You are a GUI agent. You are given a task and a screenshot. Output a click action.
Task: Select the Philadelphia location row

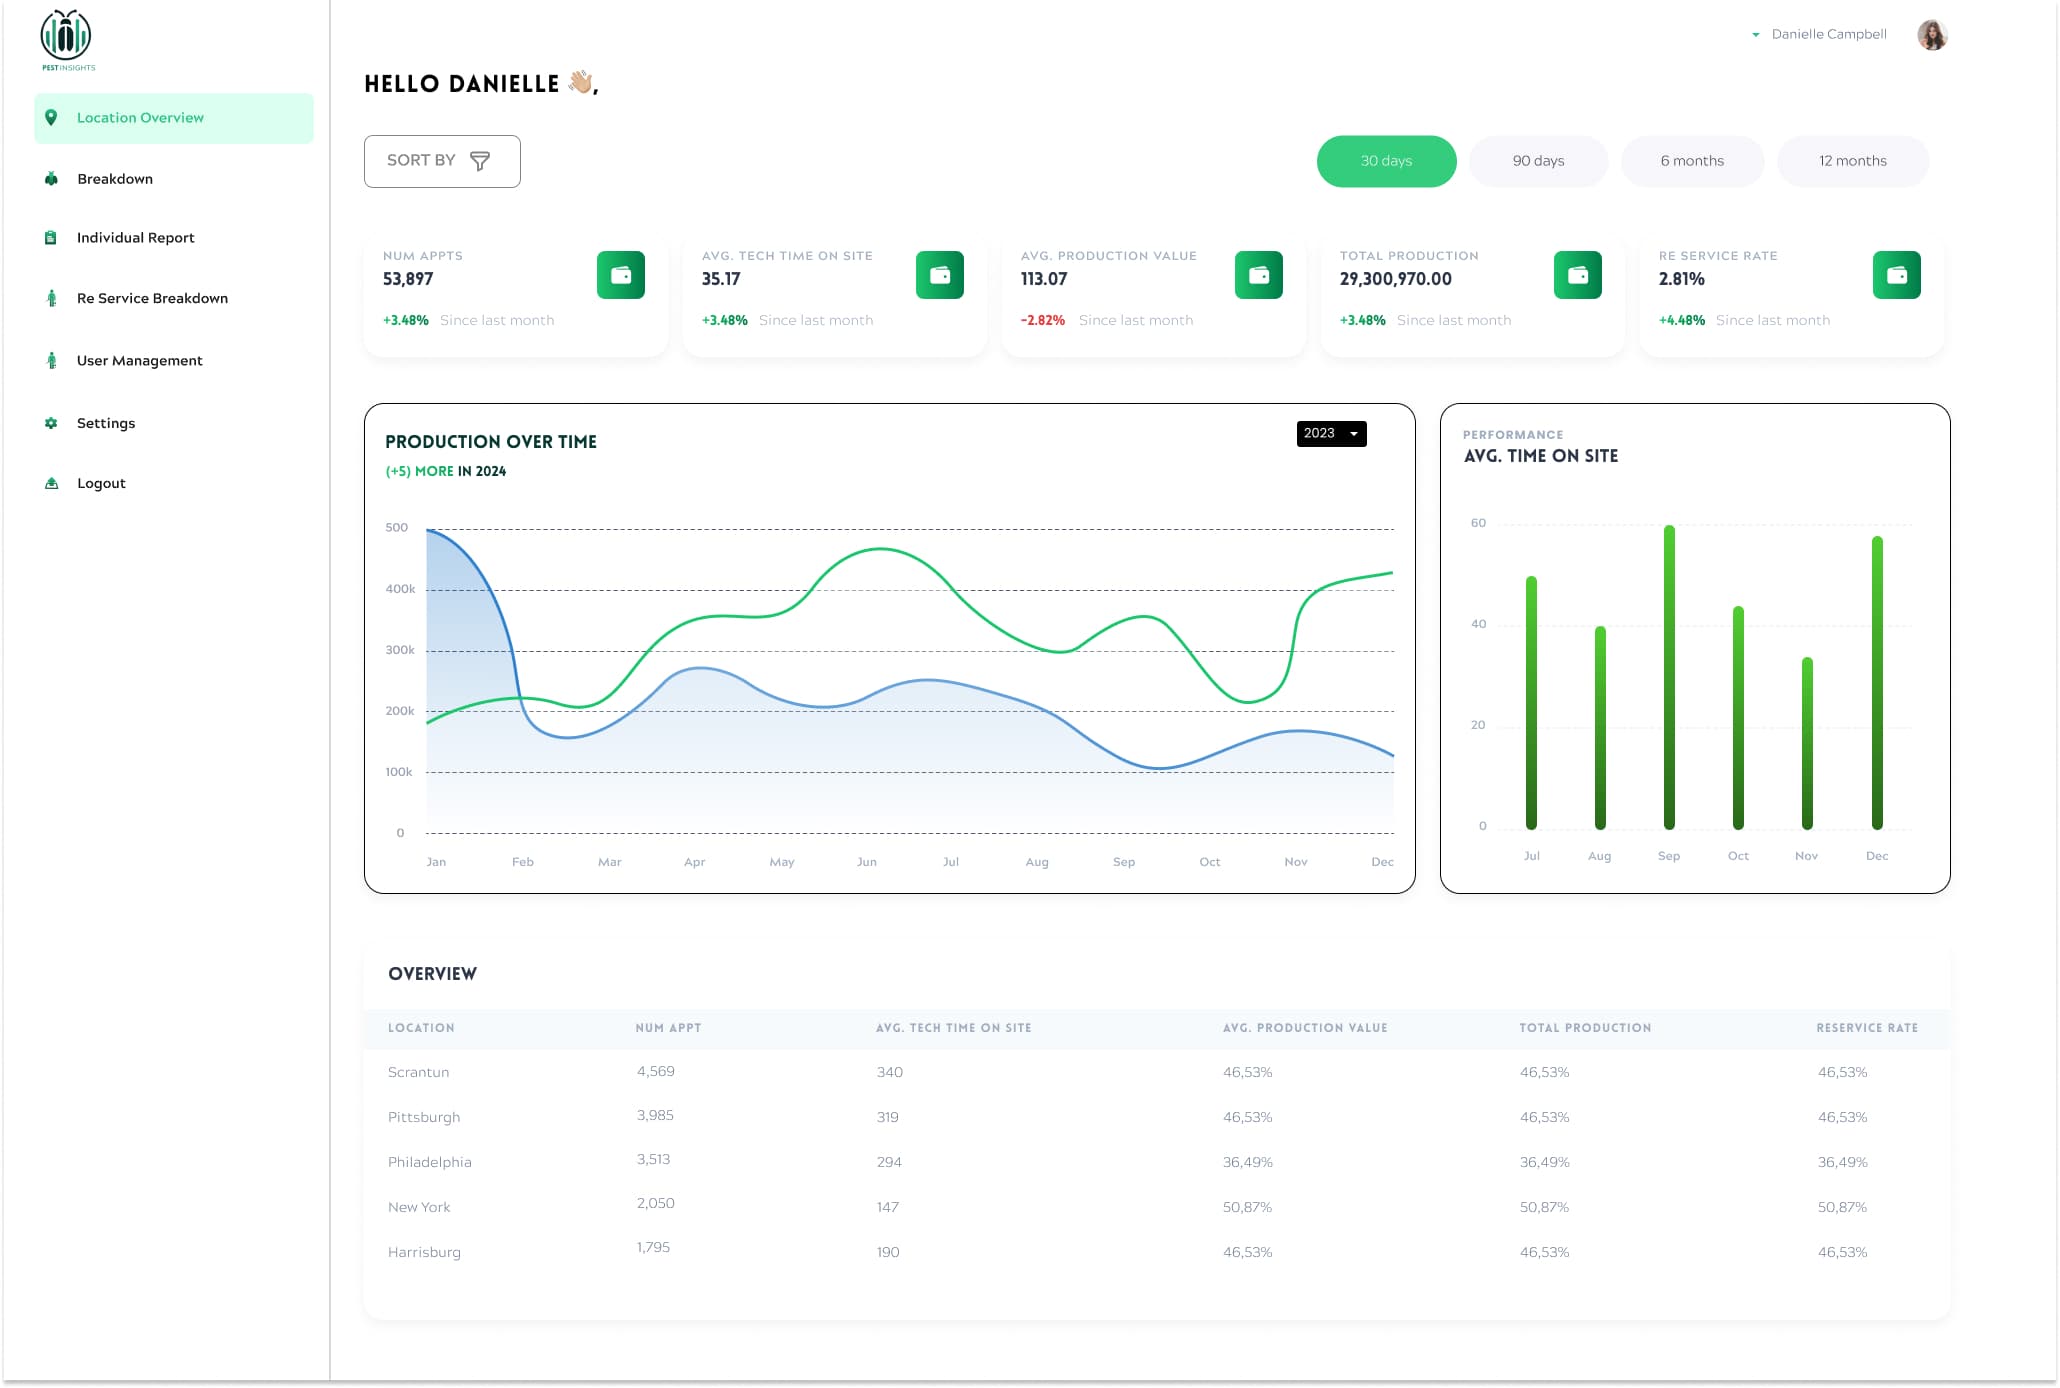point(1157,1162)
